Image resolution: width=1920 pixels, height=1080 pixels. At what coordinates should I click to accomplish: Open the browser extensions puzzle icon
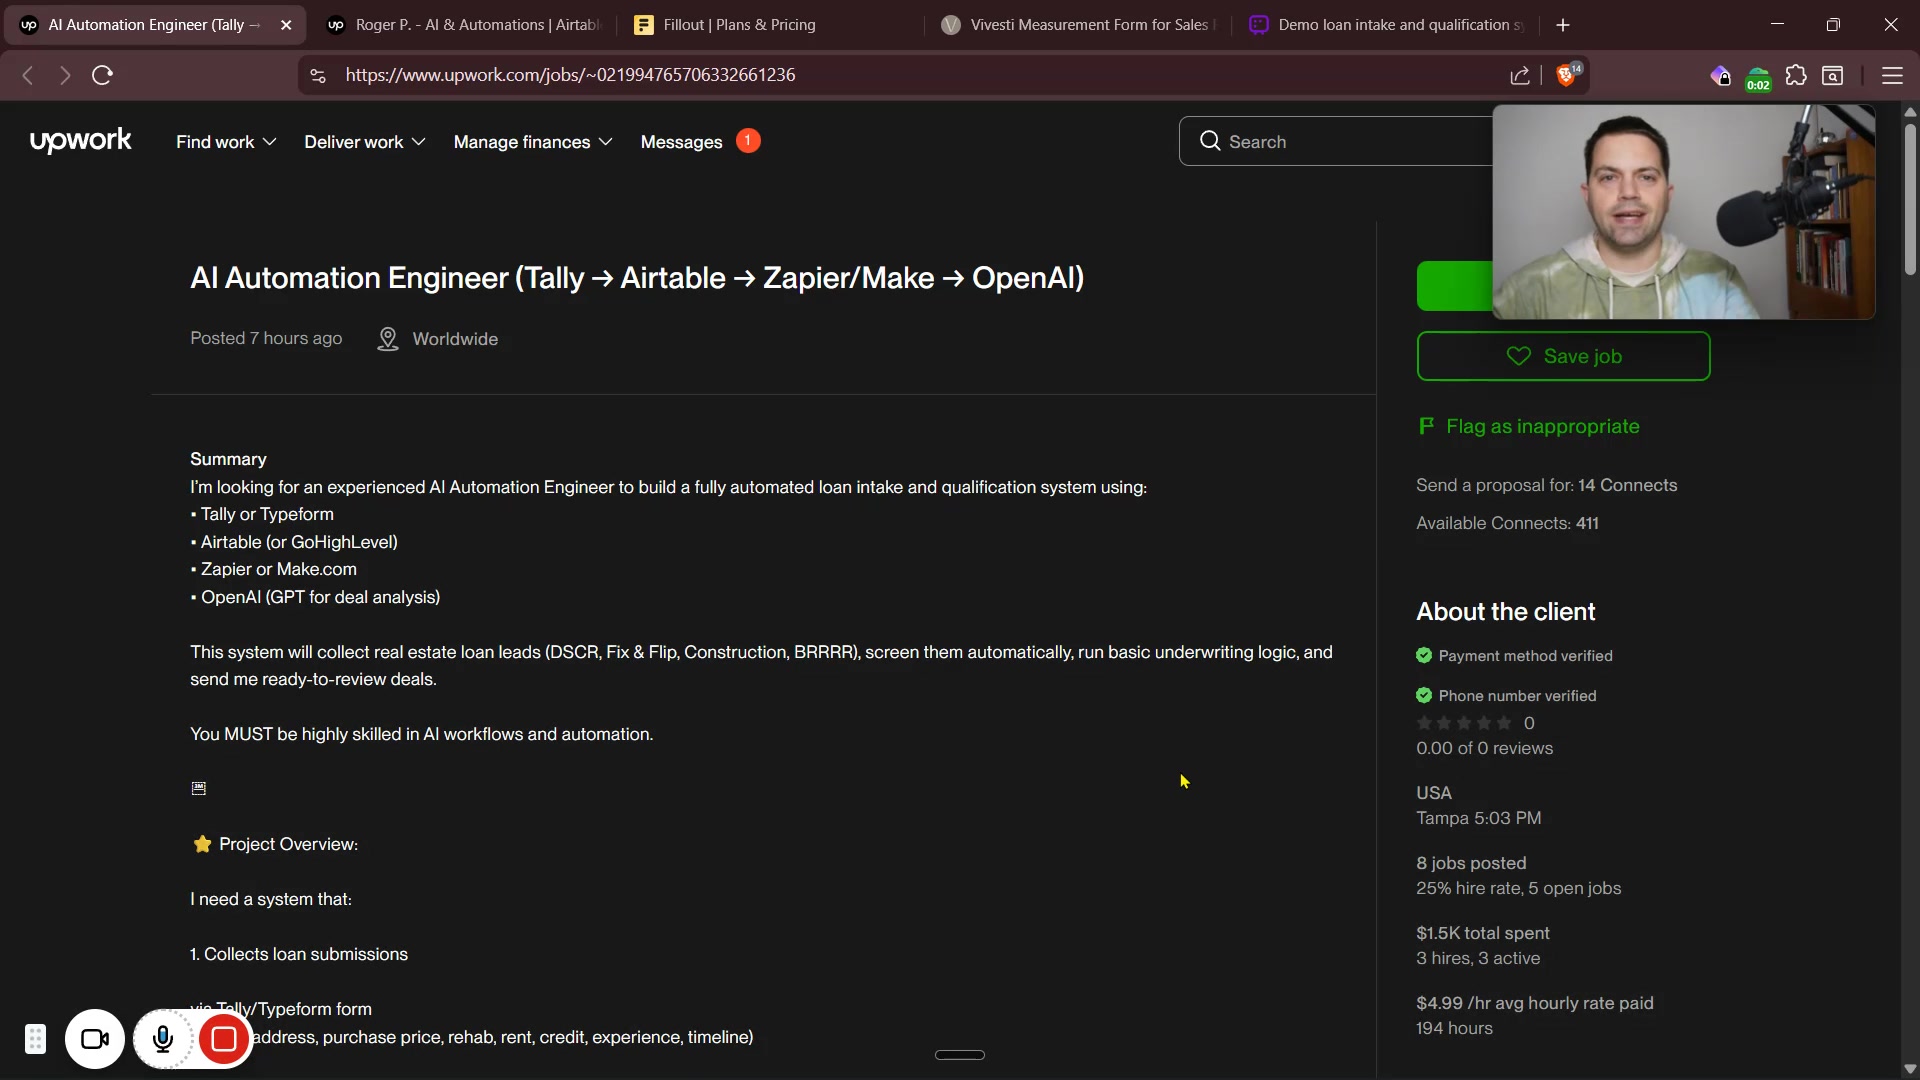(x=1796, y=76)
